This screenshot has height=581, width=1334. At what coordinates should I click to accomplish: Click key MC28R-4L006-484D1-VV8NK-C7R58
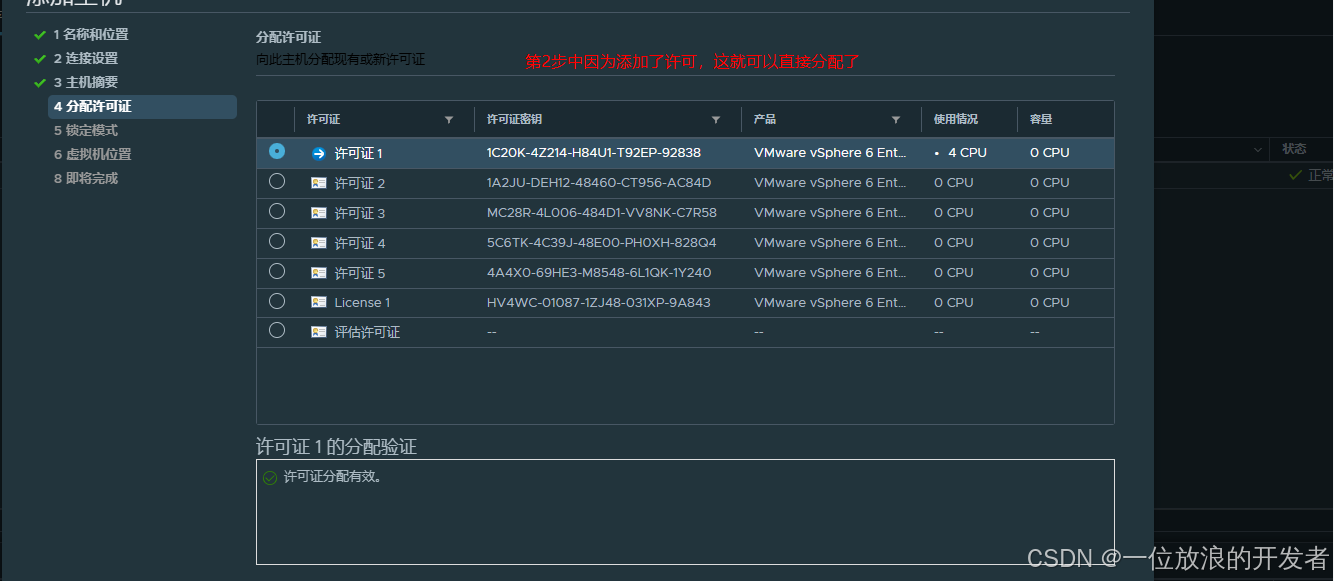point(602,213)
